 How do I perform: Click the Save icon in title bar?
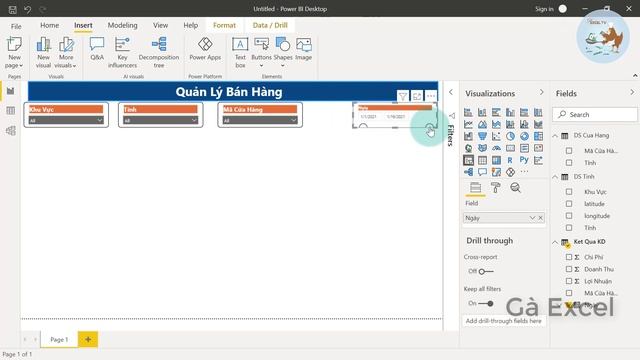click(x=13, y=9)
